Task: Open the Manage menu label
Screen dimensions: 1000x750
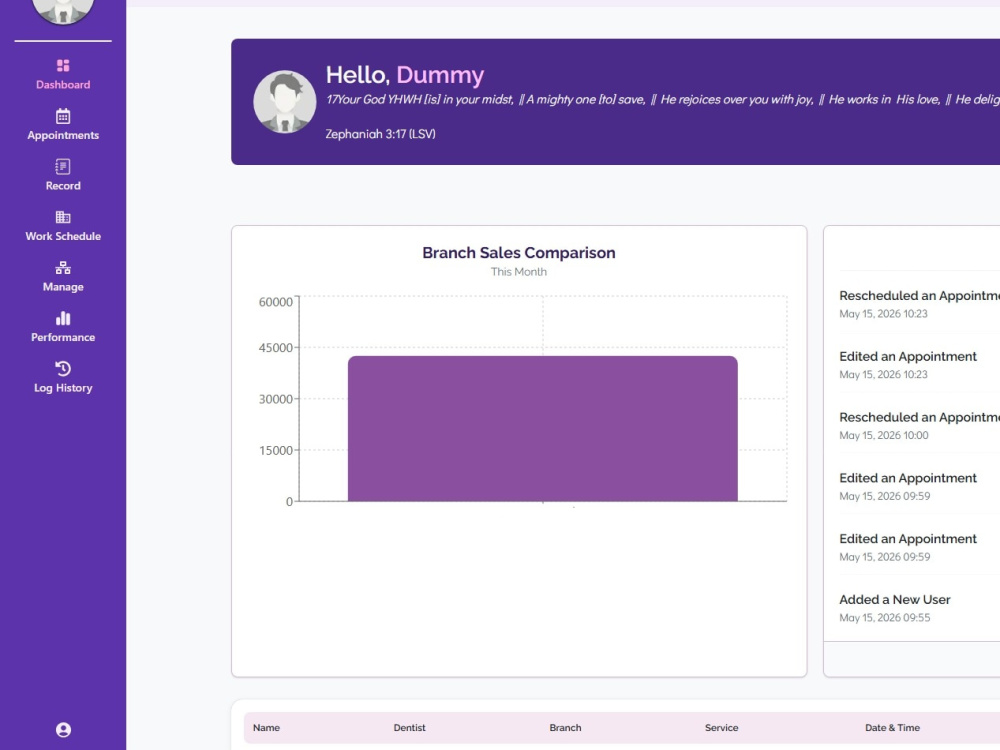Action: pos(63,287)
